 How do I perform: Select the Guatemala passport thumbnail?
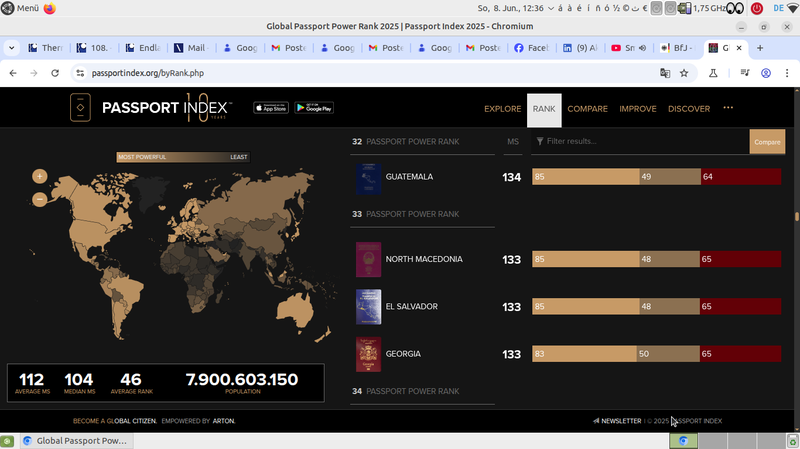(x=368, y=178)
